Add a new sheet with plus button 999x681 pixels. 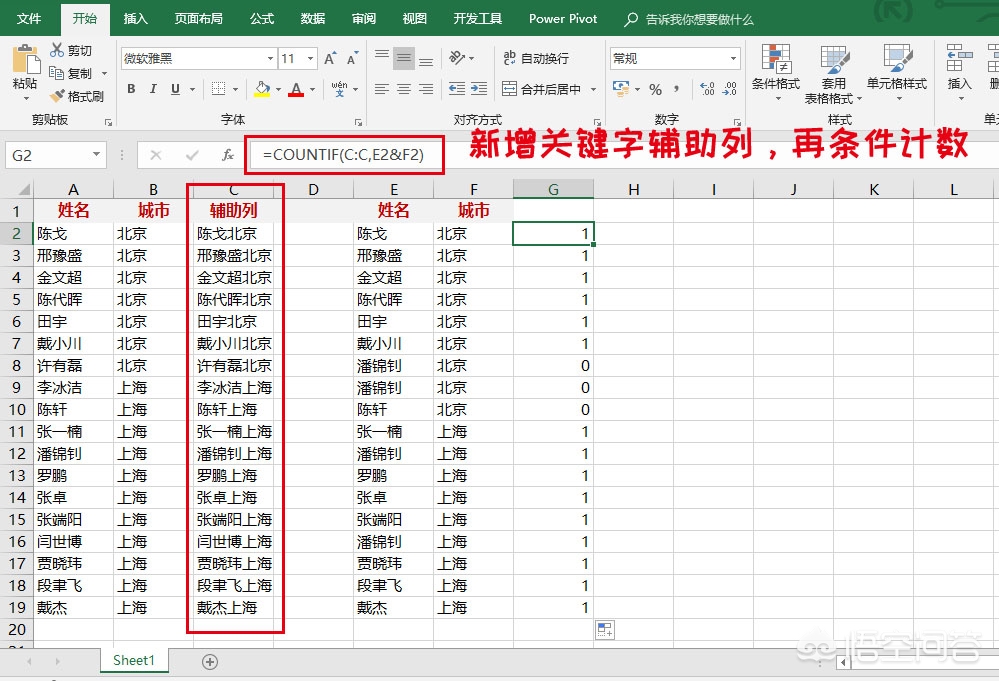point(210,661)
